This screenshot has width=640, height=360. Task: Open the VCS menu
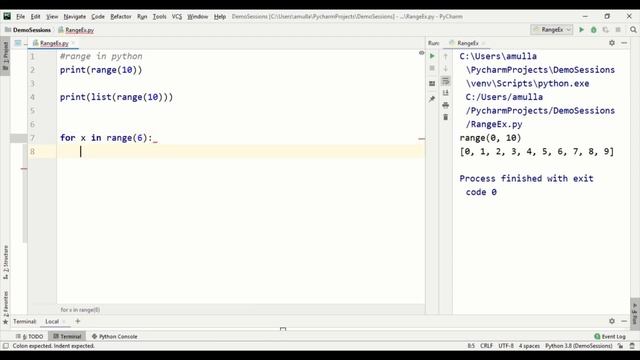(177, 17)
